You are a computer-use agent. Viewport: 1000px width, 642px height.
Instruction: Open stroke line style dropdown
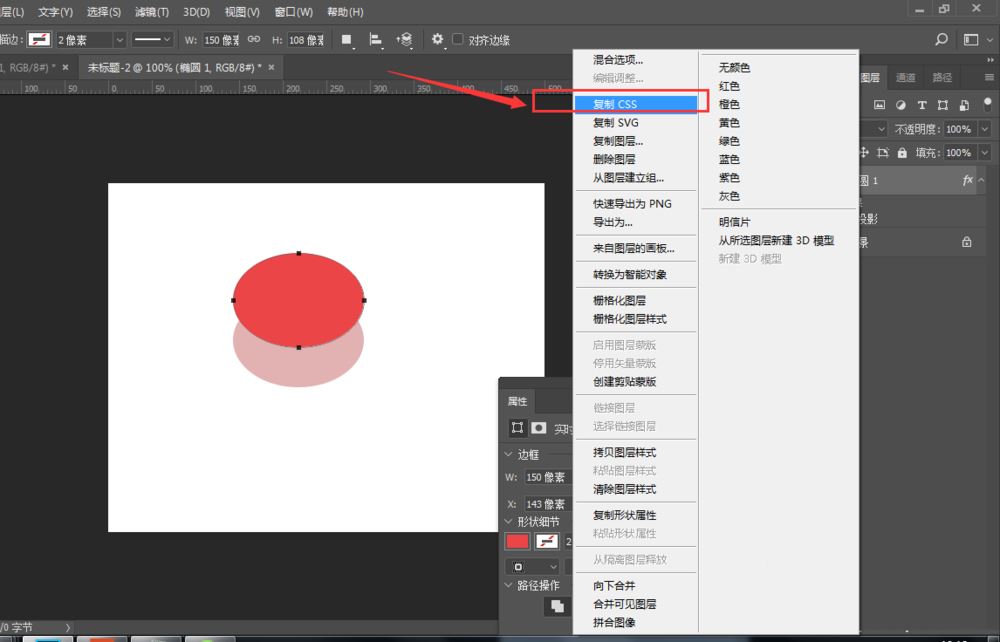pyautogui.click(x=152, y=40)
